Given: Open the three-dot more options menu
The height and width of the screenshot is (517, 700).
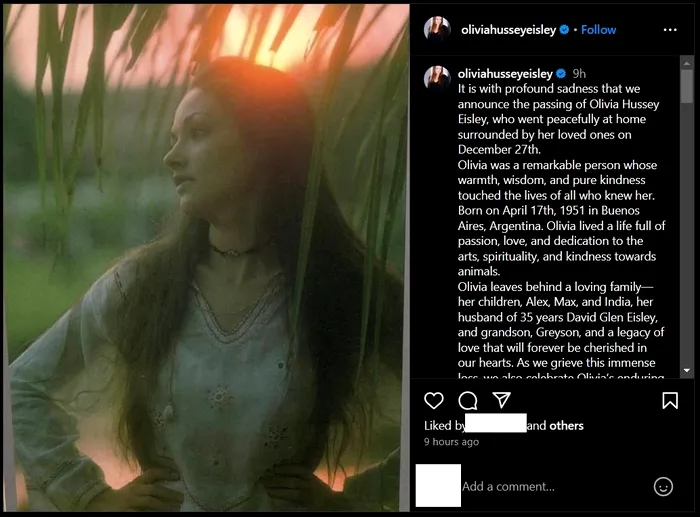Looking at the screenshot, I should [x=670, y=30].
